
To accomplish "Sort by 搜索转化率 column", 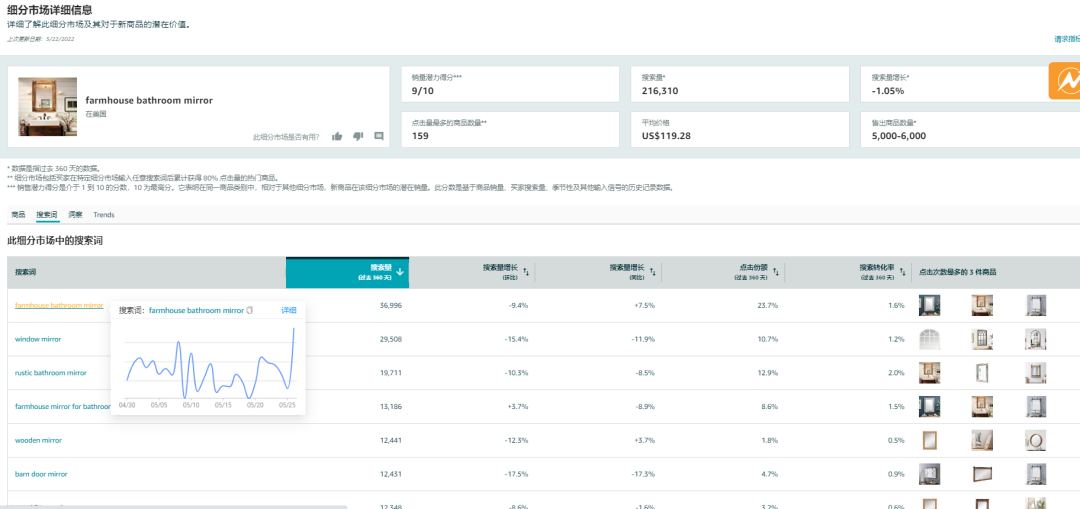I will click(x=903, y=271).
